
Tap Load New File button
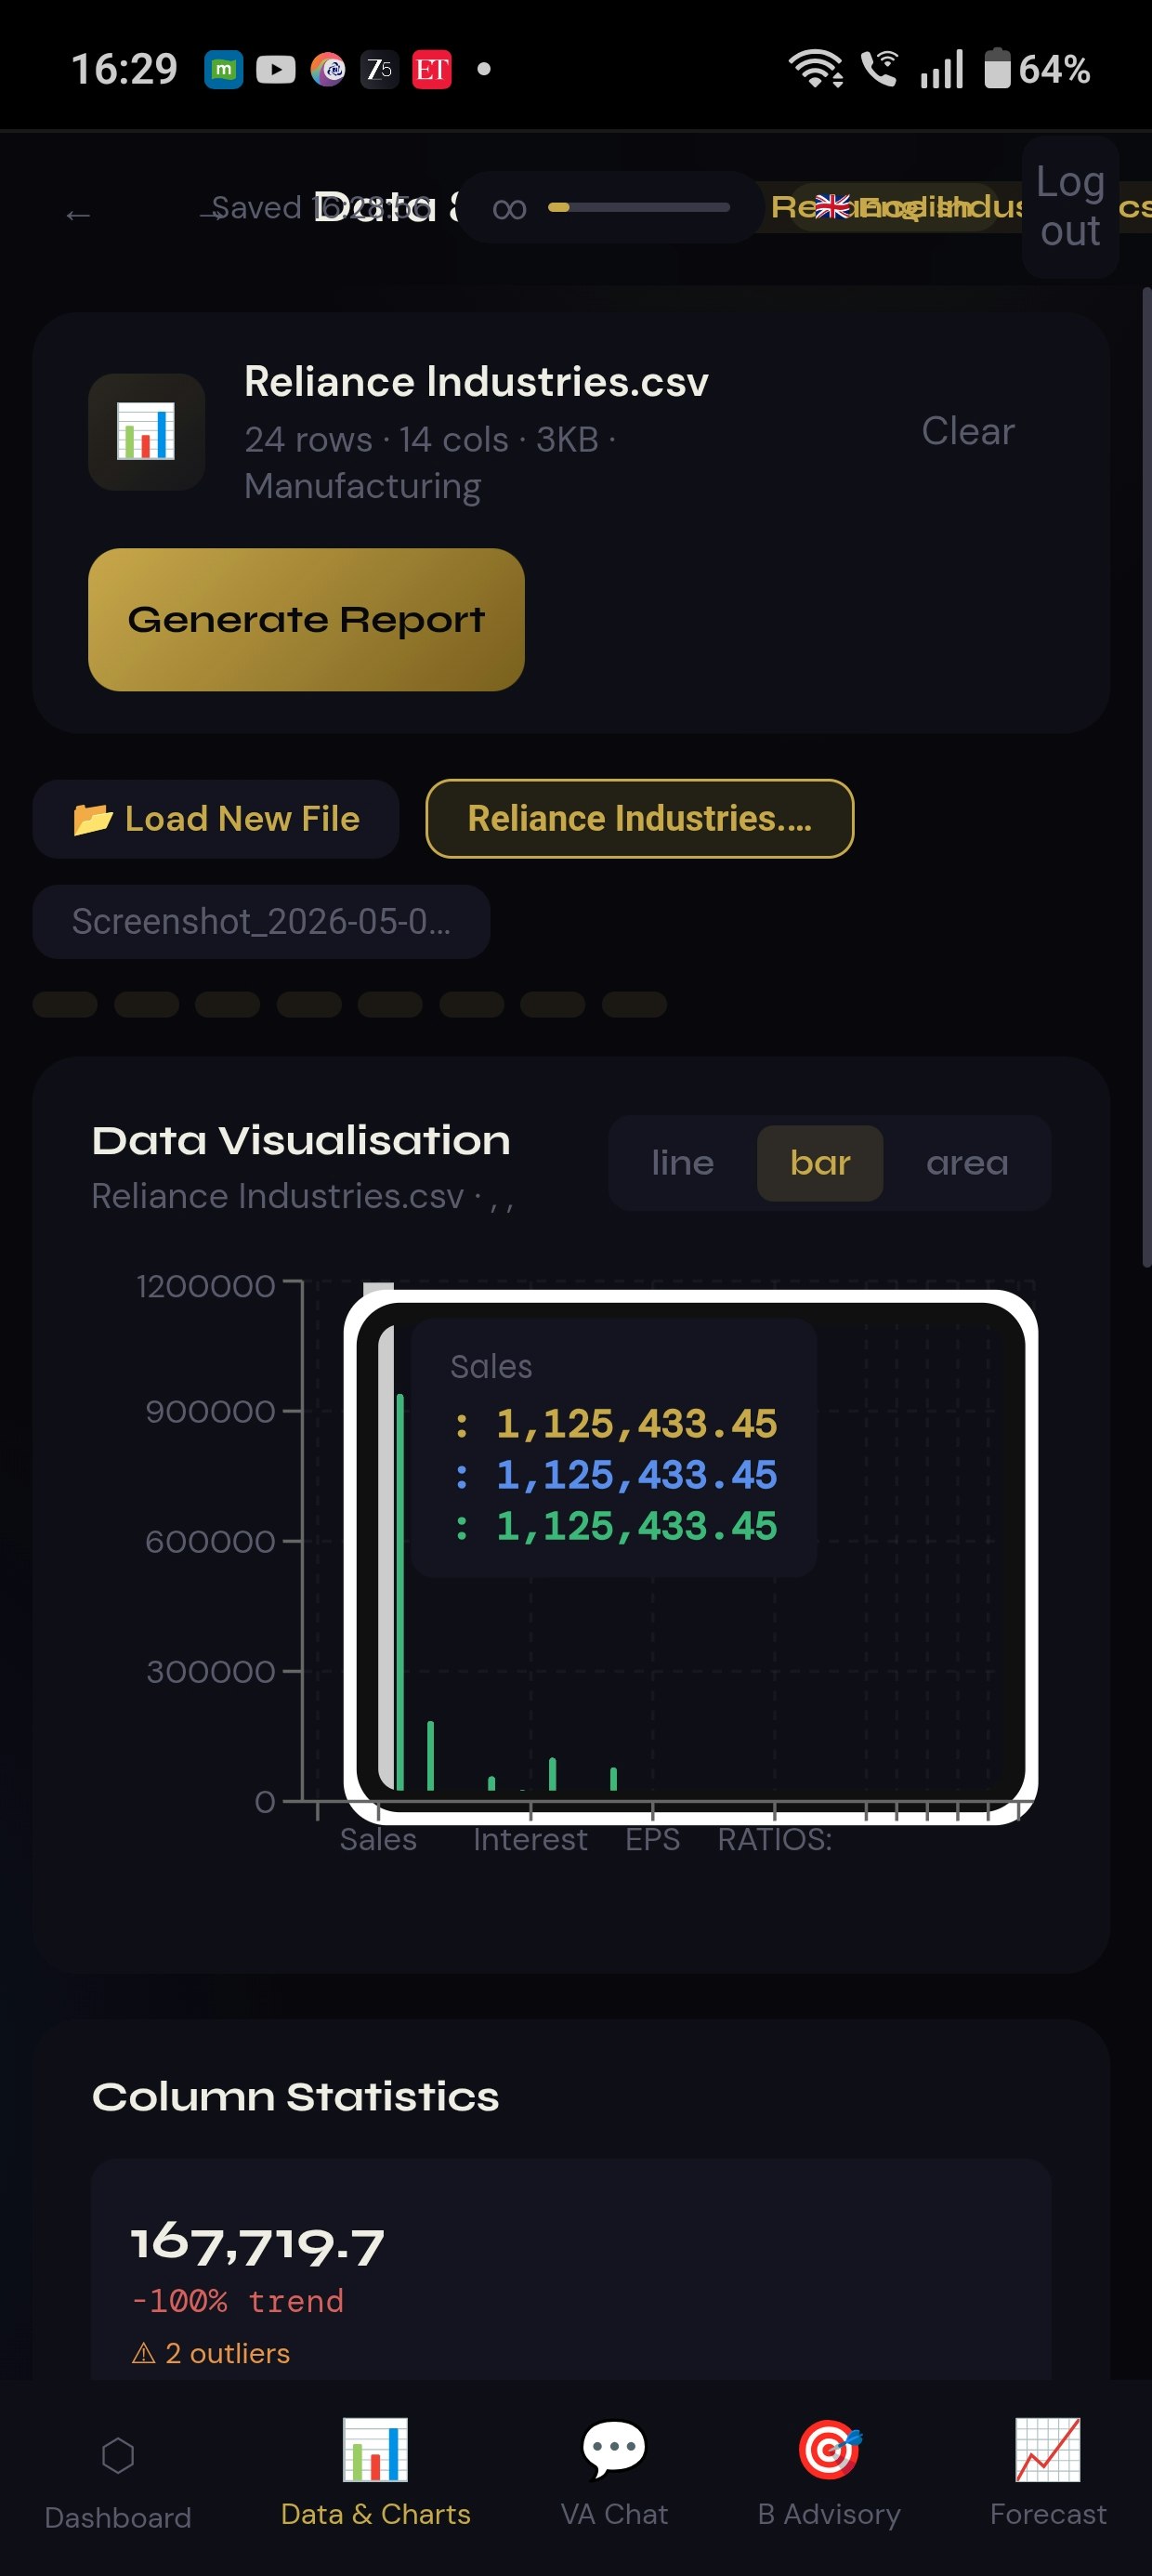216,819
